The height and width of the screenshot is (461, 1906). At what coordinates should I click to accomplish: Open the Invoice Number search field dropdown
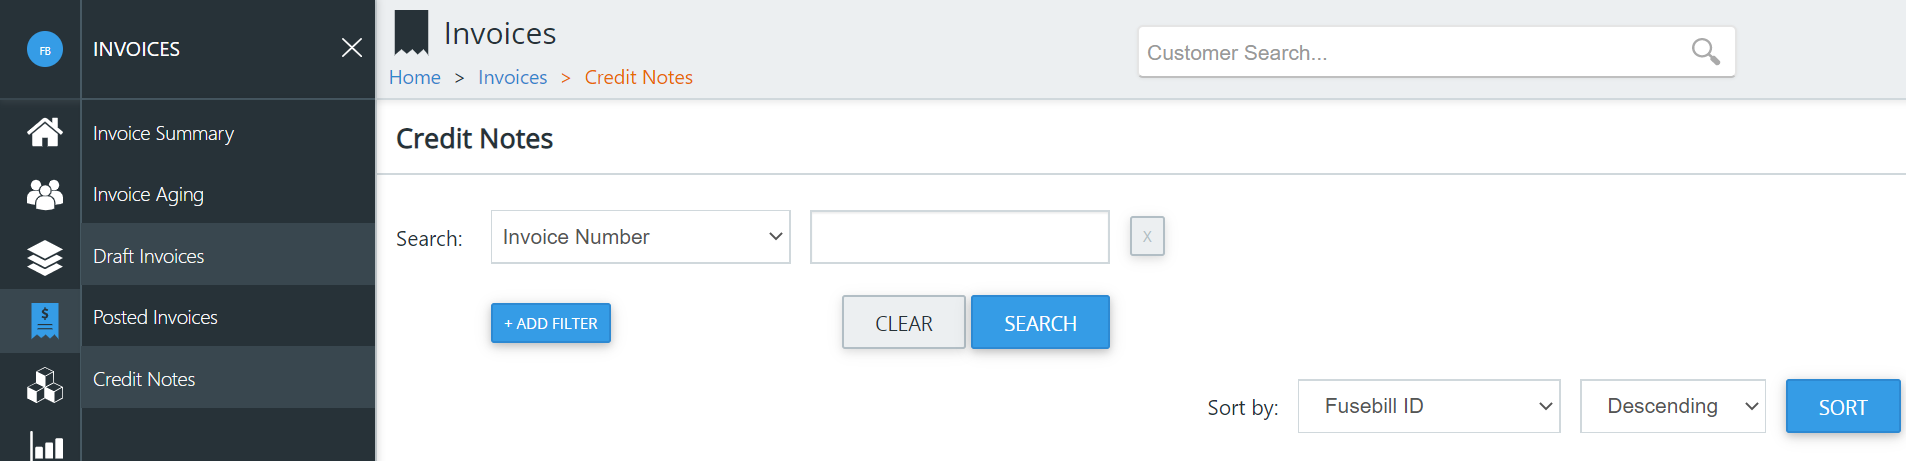click(x=640, y=237)
